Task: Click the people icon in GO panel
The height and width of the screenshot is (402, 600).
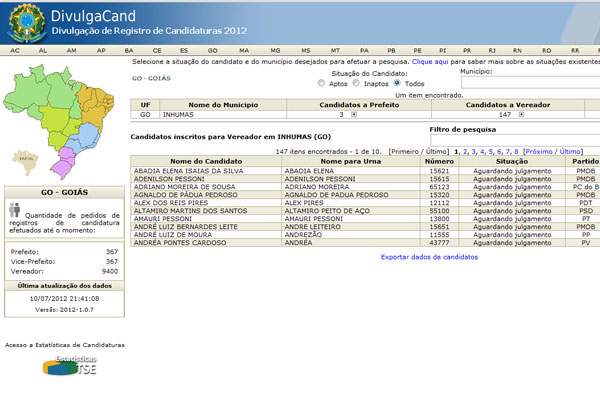Action: point(15,210)
